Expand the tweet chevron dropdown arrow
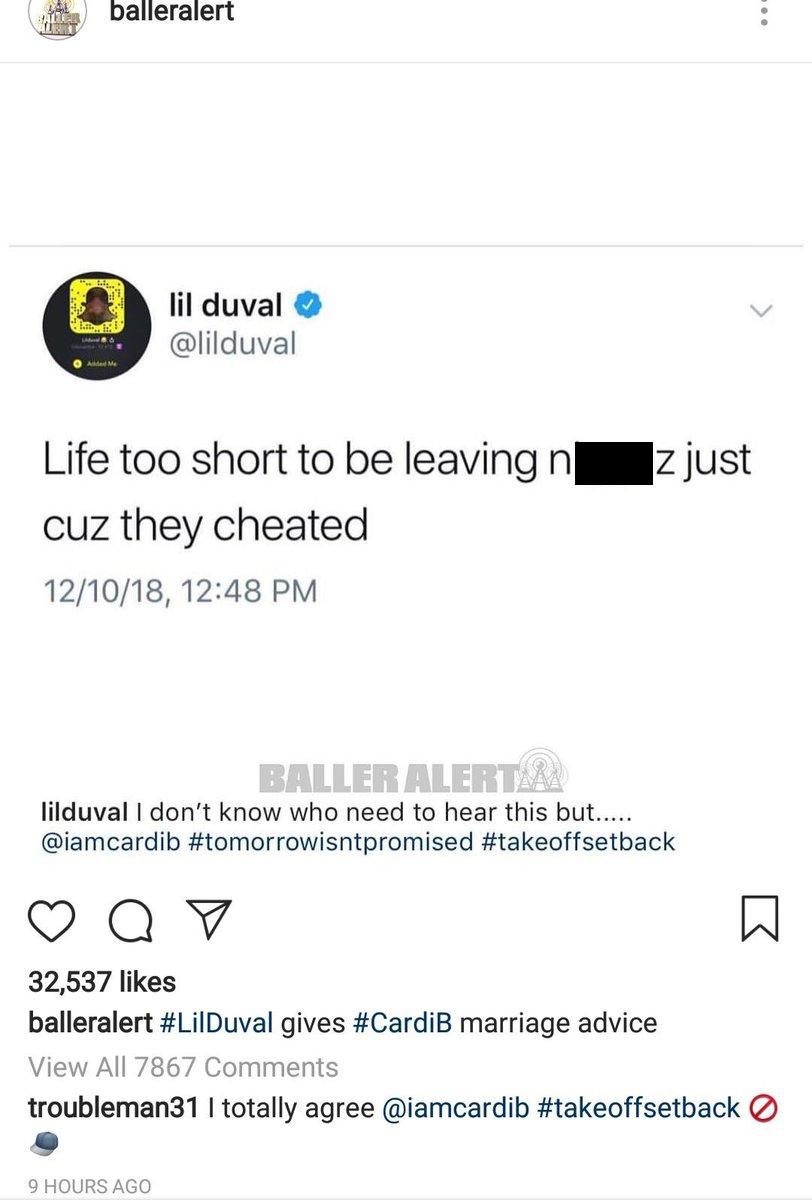This screenshot has height=1200, width=812. click(762, 312)
